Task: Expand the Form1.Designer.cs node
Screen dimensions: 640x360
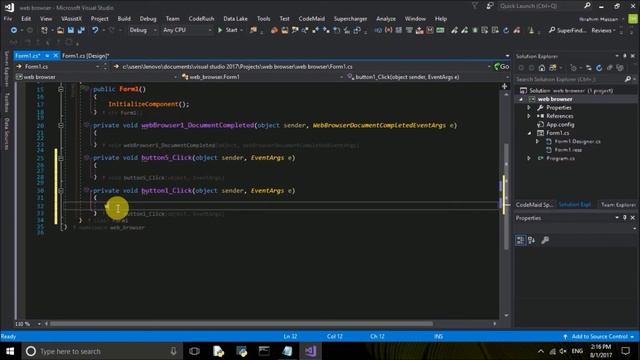Action: pyautogui.click(x=538, y=142)
